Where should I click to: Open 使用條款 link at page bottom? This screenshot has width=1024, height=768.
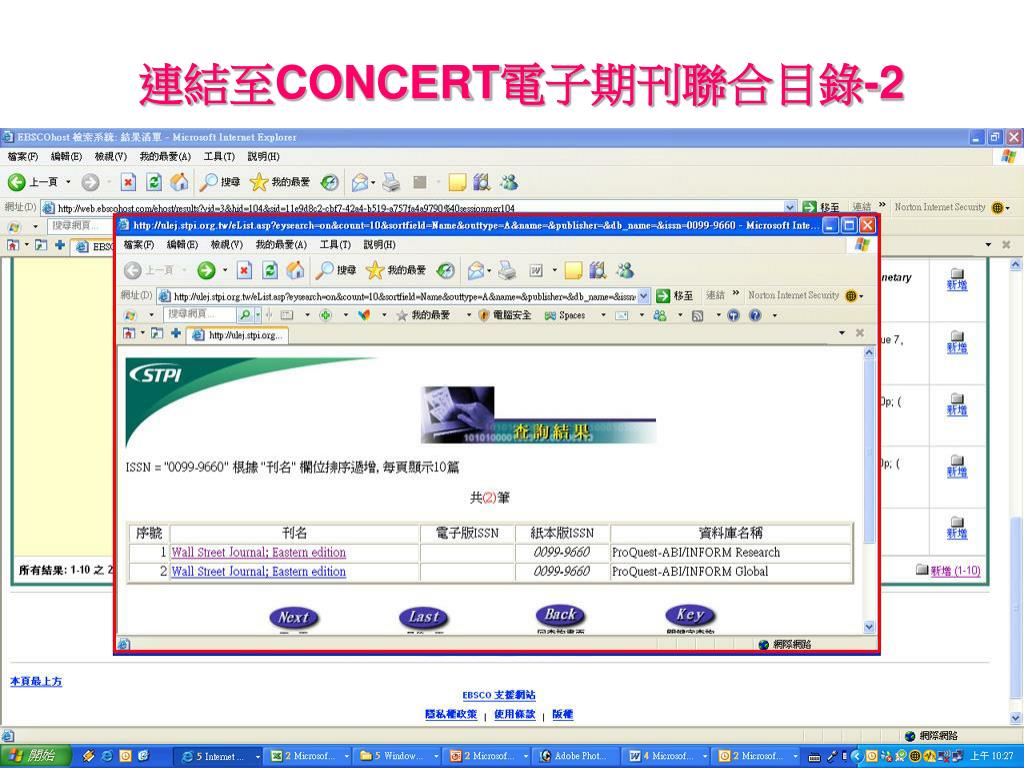[515, 714]
